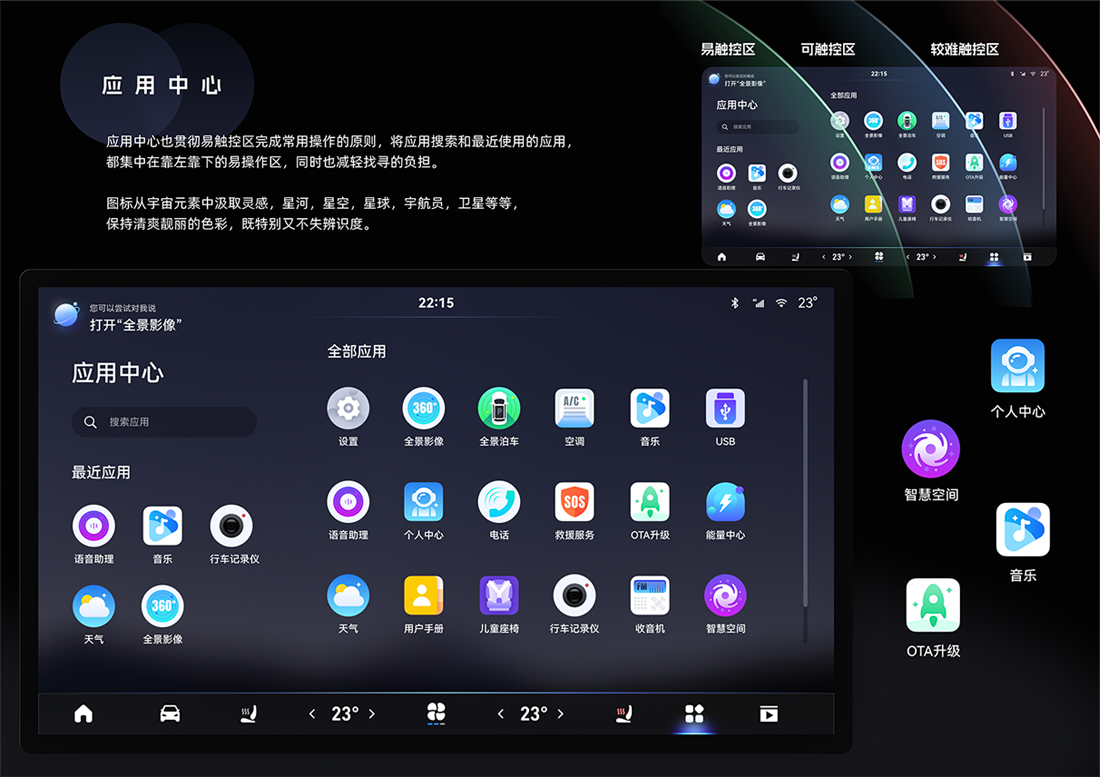Decrease passenger temperature with the left arrow

coord(500,713)
